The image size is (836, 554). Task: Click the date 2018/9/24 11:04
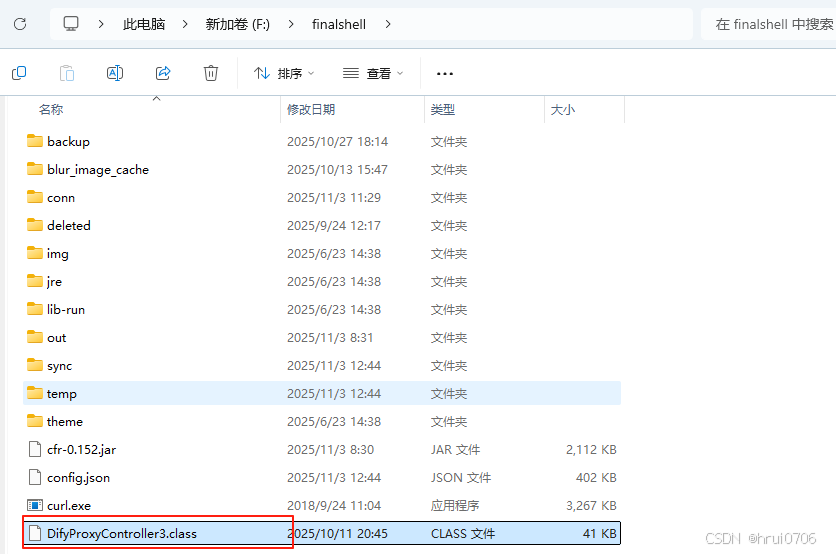tap(334, 505)
